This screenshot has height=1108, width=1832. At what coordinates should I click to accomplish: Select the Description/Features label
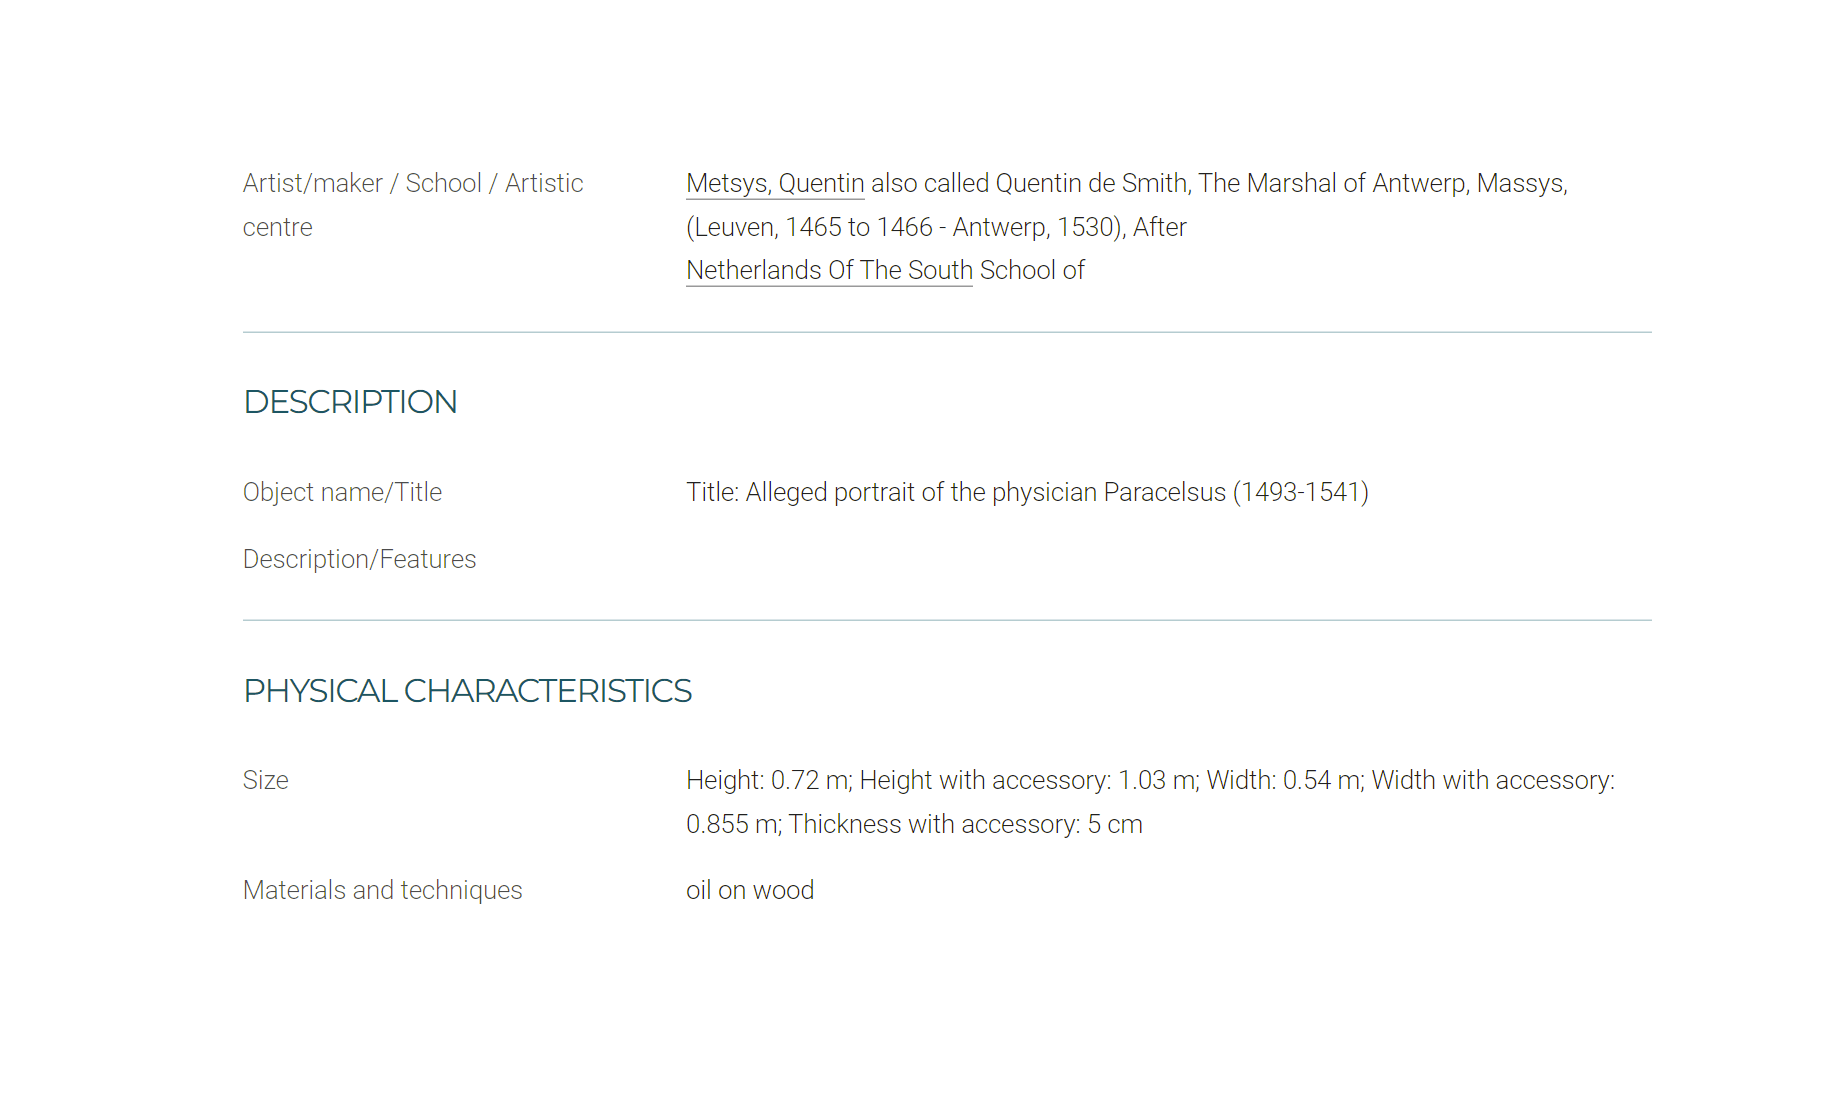(x=359, y=559)
